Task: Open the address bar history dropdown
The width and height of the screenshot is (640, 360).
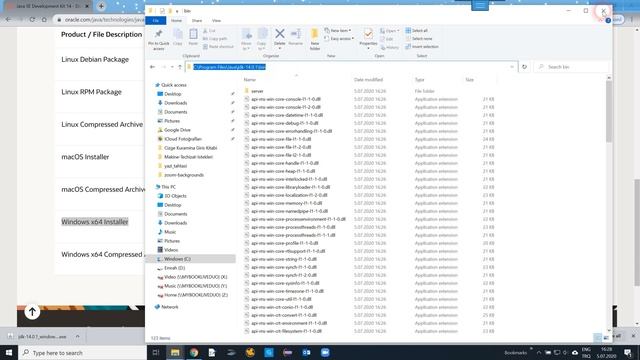Action: click(x=512, y=67)
